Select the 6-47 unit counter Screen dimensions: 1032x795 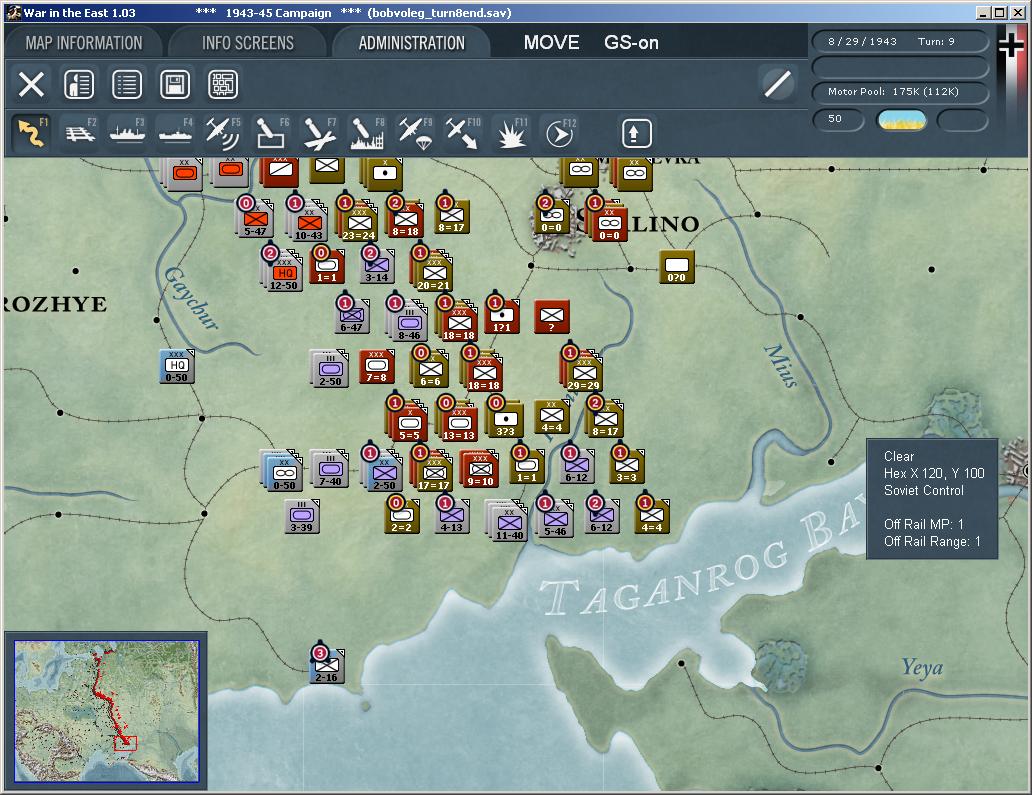pyautogui.click(x=351, y=315)
